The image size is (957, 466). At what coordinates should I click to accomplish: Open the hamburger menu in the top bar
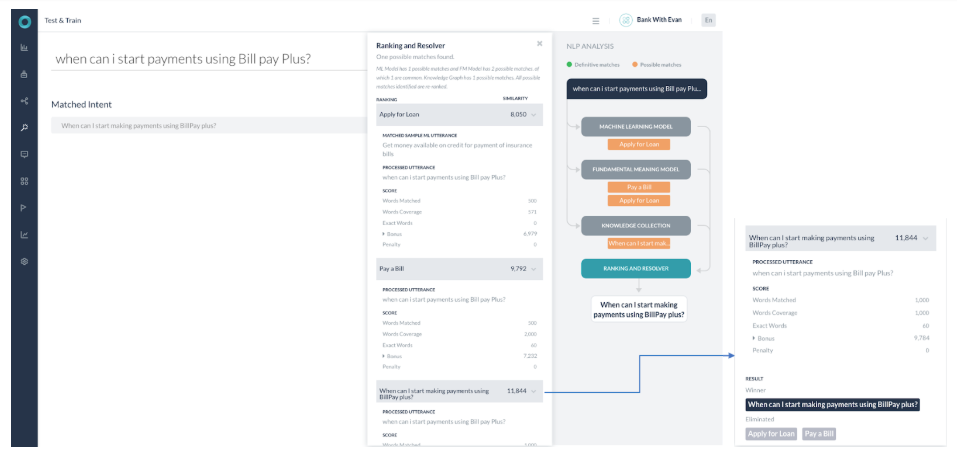596,21
